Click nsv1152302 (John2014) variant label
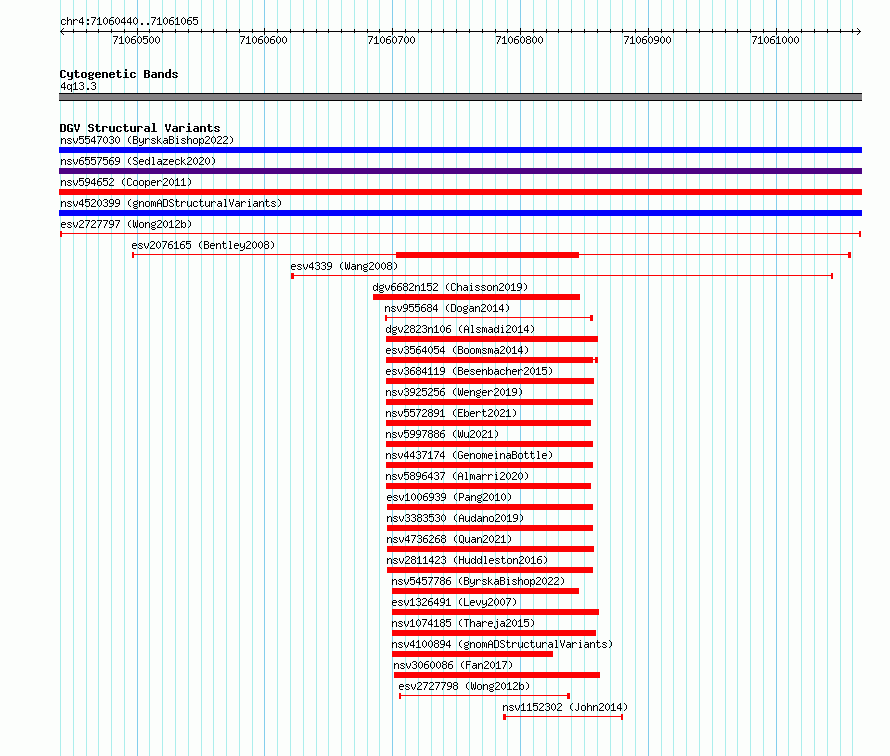 [x=565, y=707]
